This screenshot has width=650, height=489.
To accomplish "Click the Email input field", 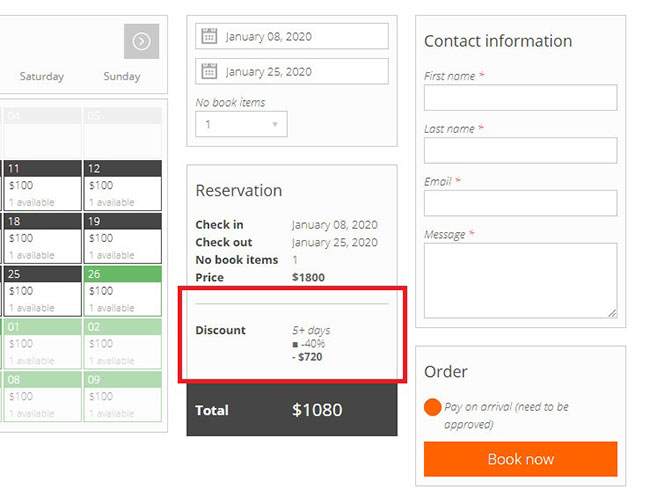I will pyautogui.click(x=520, y=203).
